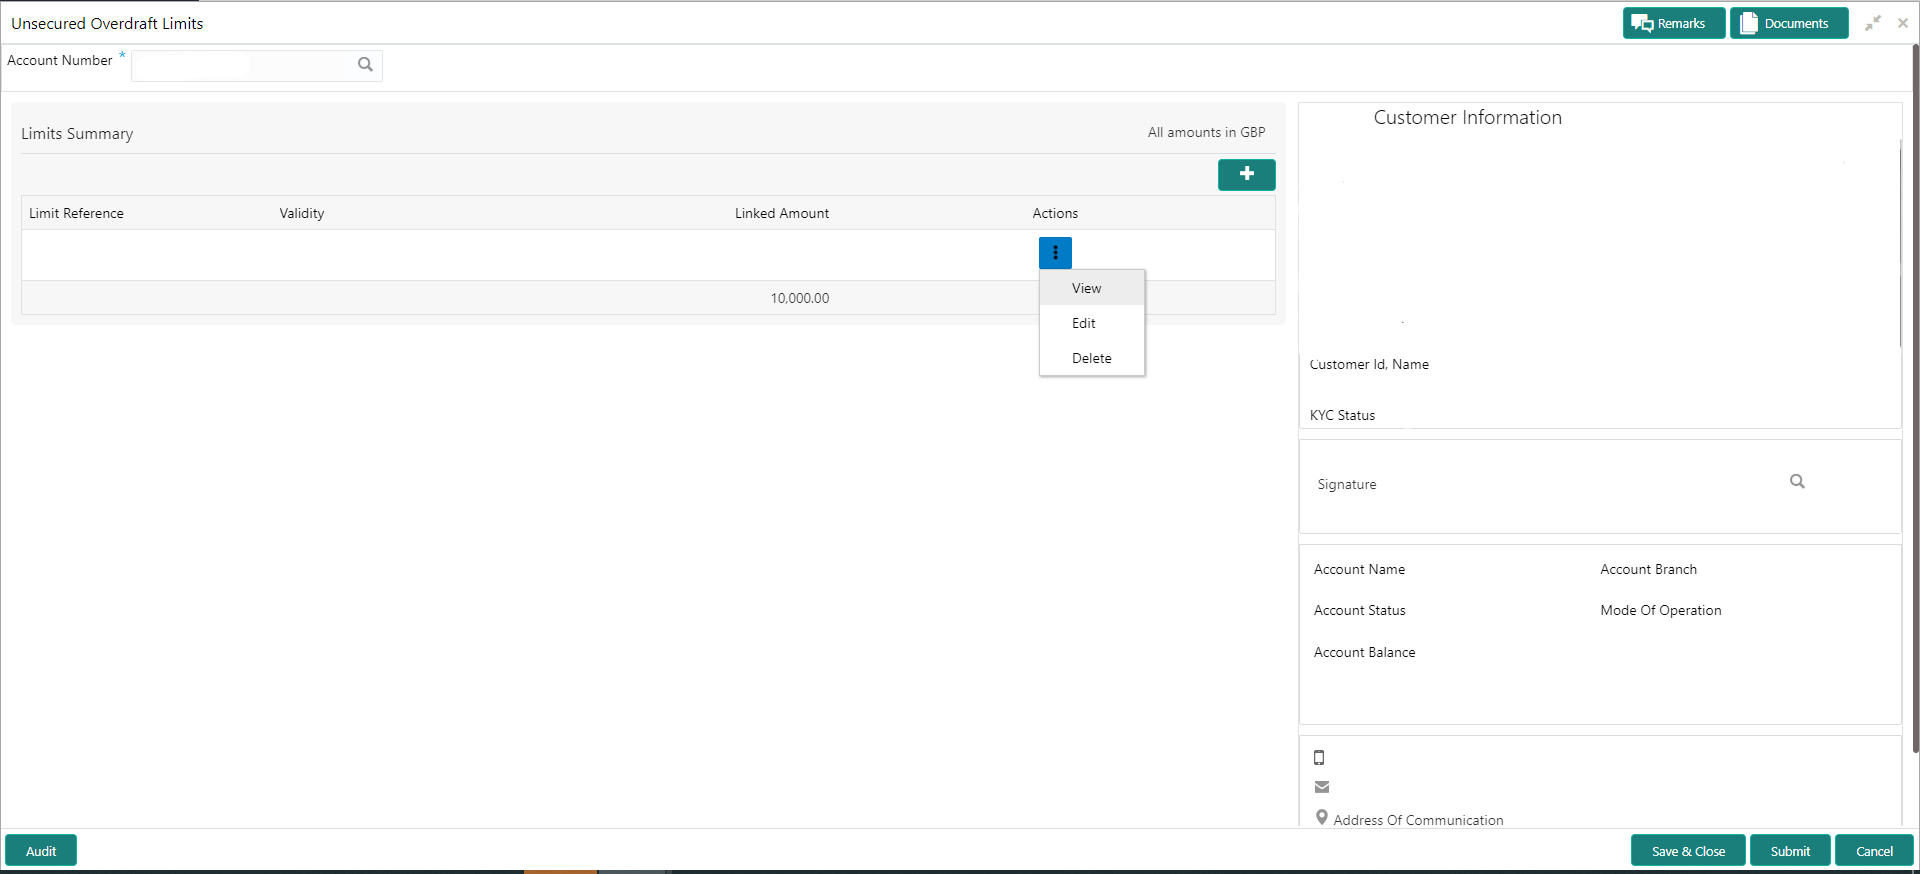Click the Actions column header
Viewport: 1920px width, 874px height.
tap(1055, 213)
